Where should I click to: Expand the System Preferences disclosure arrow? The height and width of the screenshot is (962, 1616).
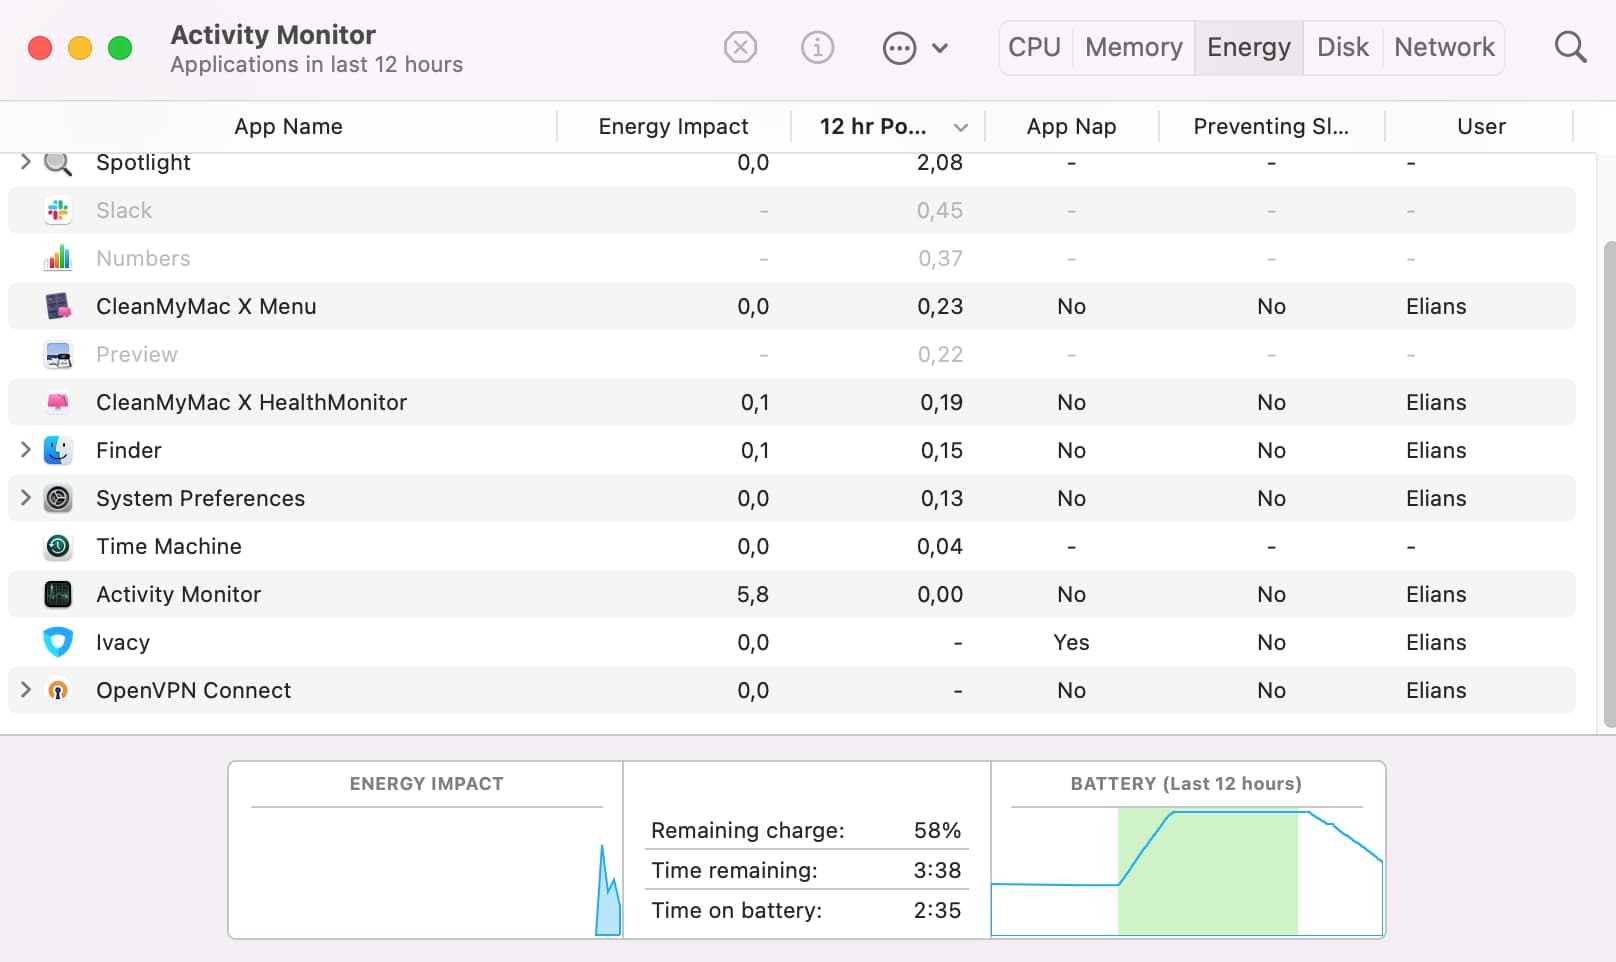(x=25, y=497)
